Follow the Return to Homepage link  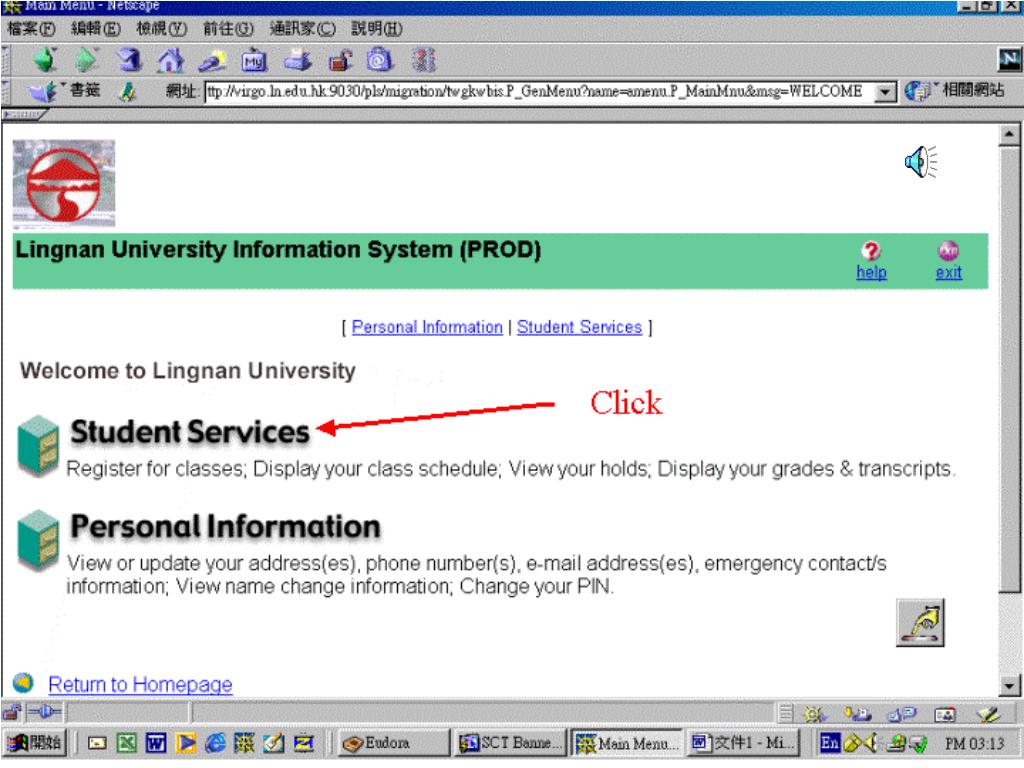140,684
